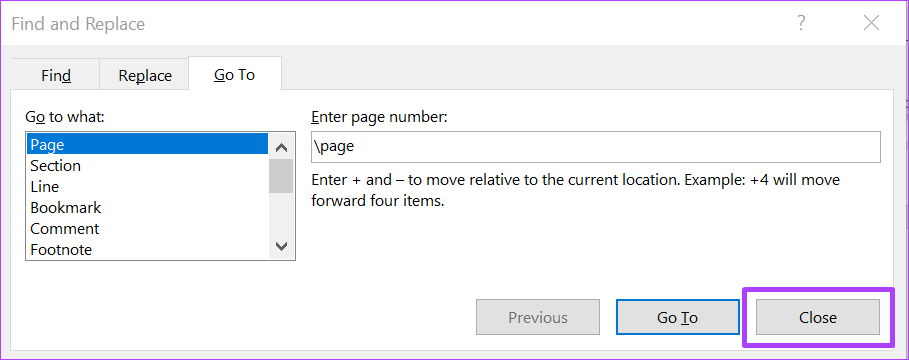Choose Section in the Go to what list

[148, 166]
